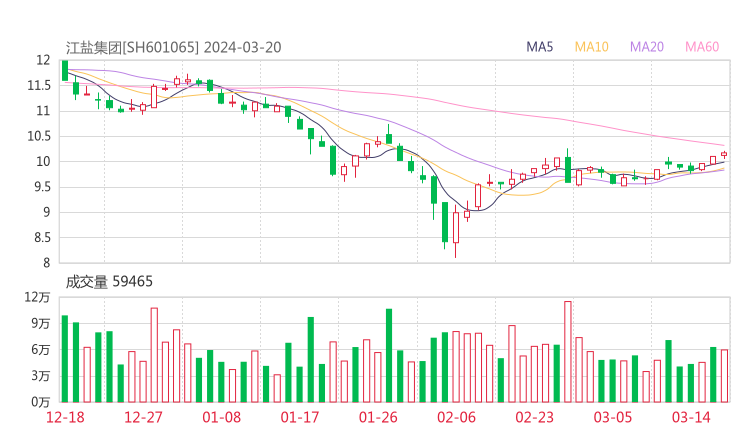Click the 9.5 price axis label
Viewport: 740px width, 440px height.
pos(41,187)
